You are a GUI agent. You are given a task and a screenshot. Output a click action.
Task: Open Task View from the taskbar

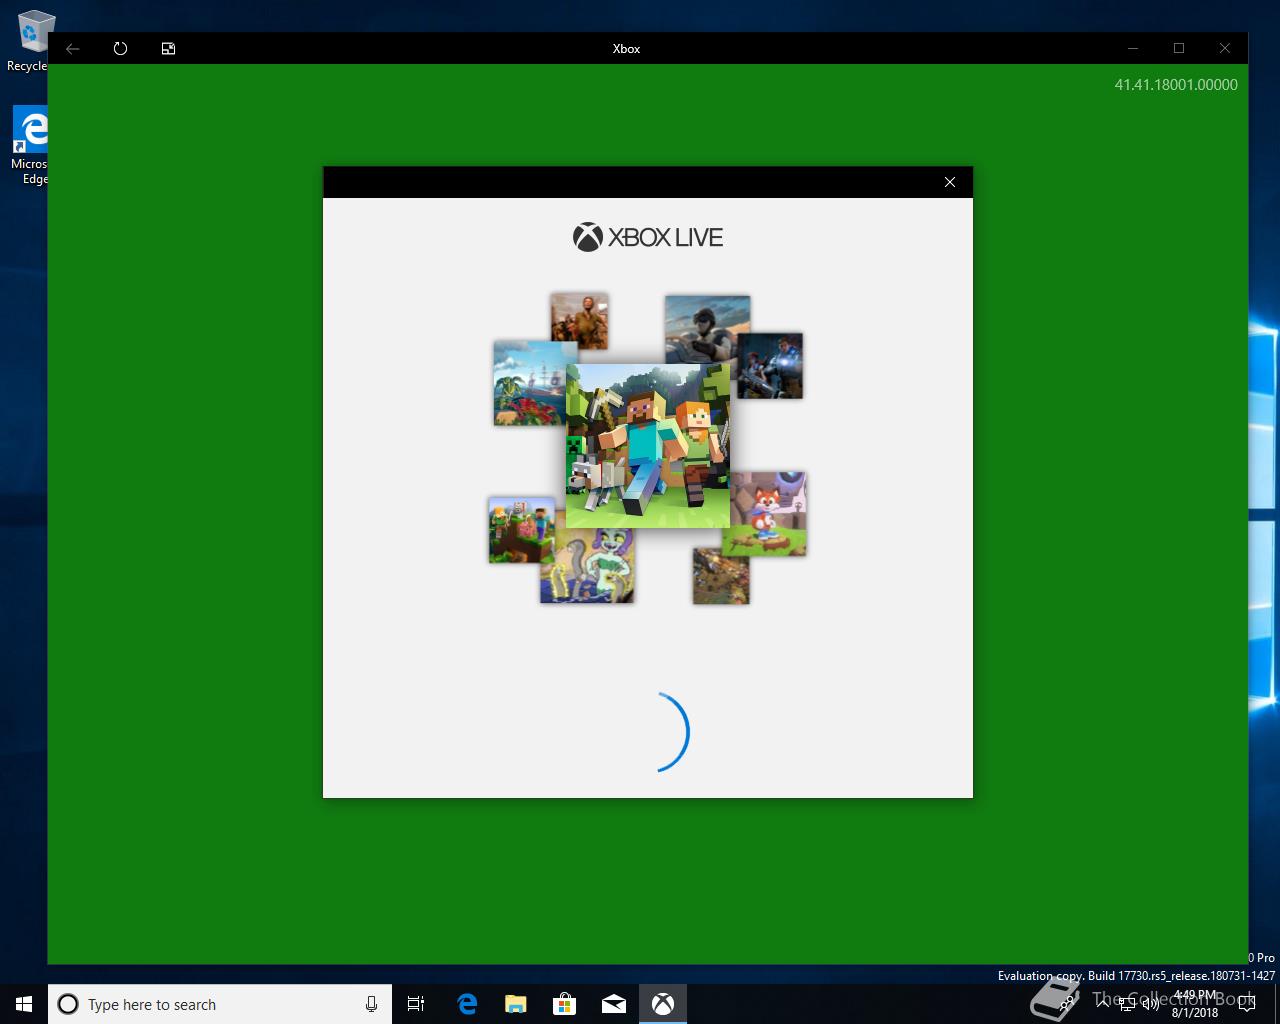416,1004
